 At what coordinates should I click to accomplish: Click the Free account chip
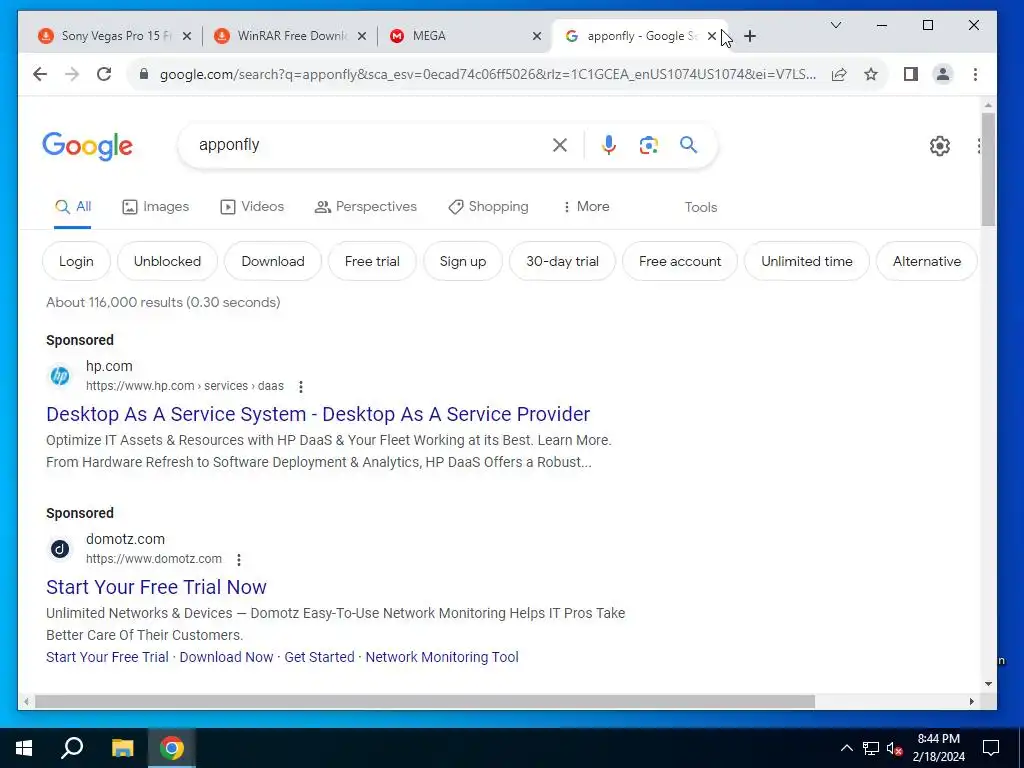click(680, 261)
